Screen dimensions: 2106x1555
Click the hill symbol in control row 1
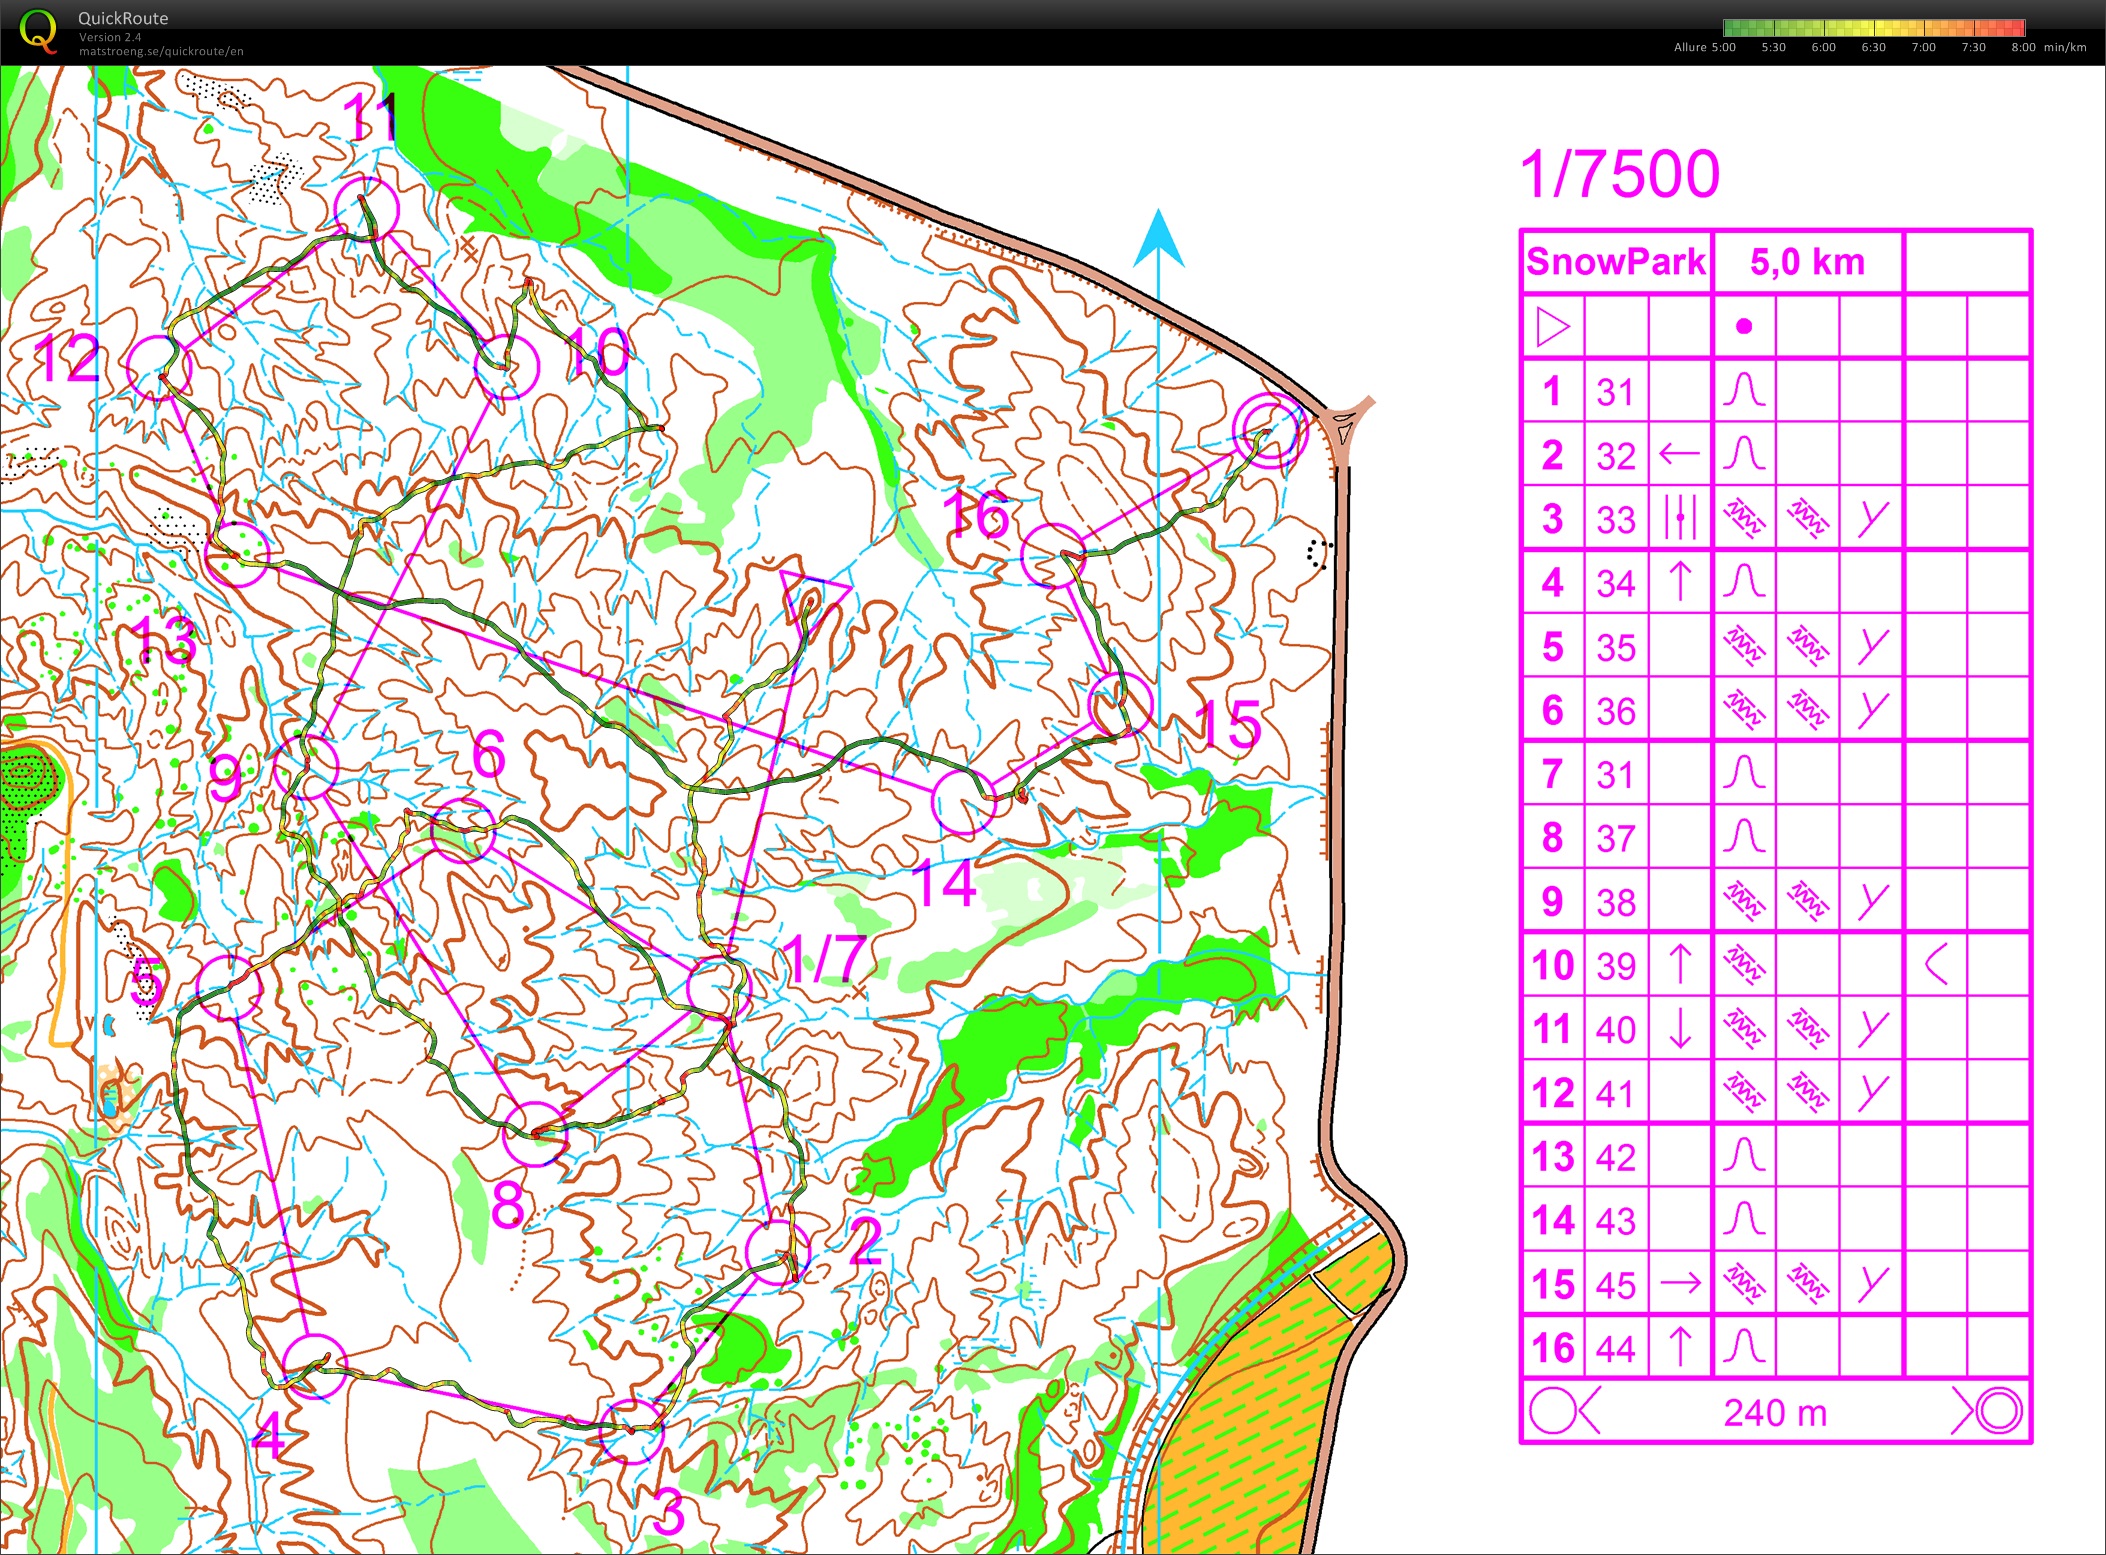(1744, 390)
